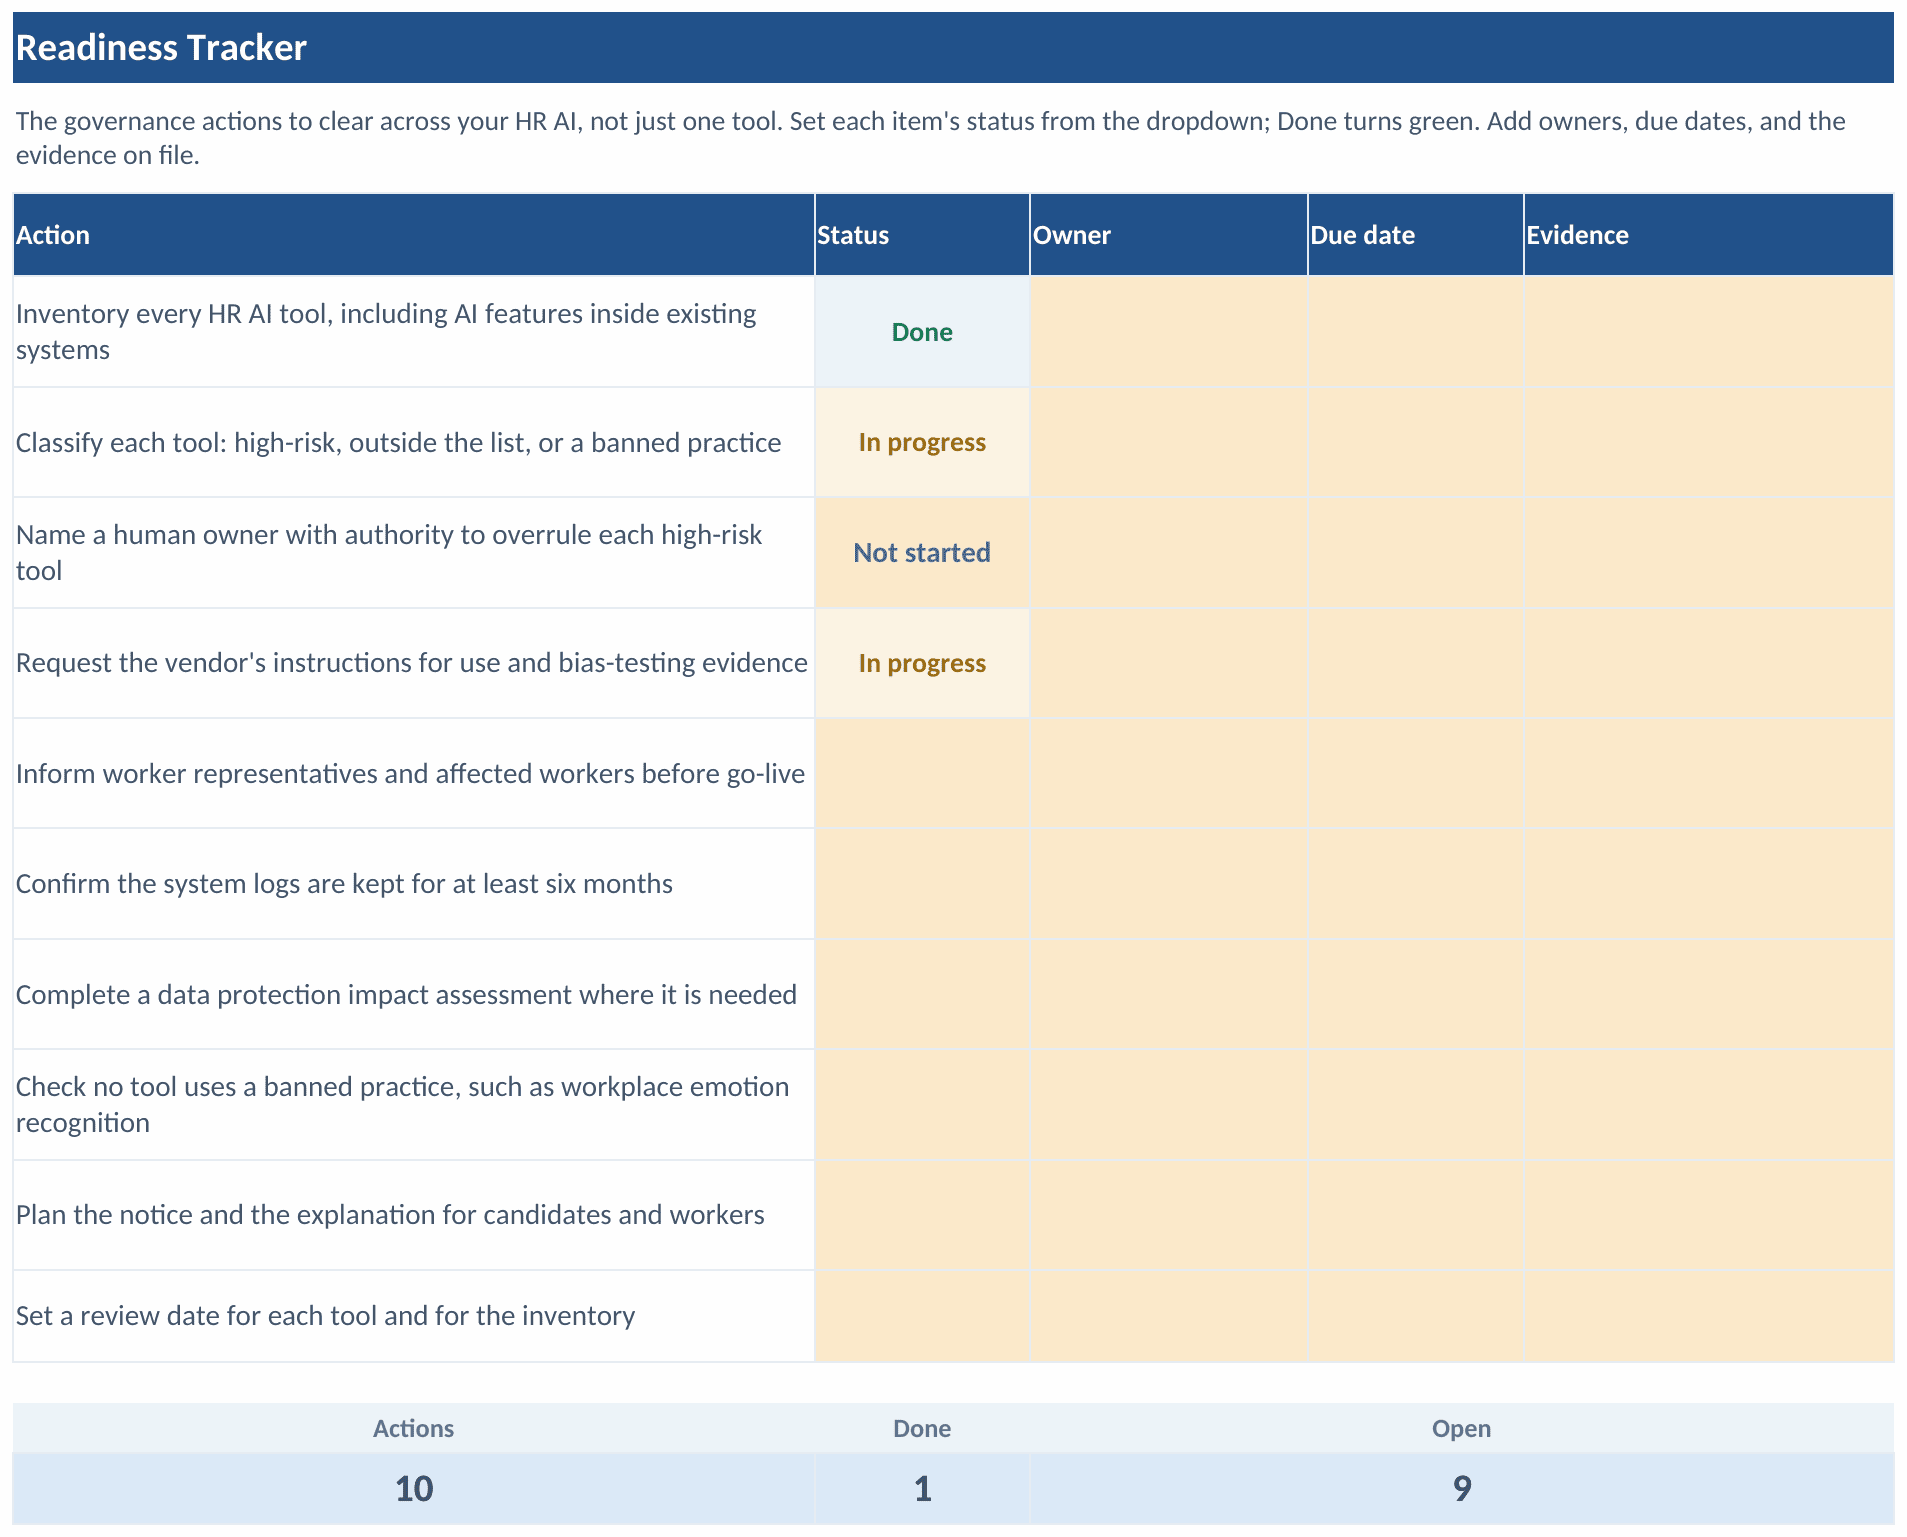The width and height of the screenshot is (1907, 1537).
Task: Select 'Complete a data protection impact assessment' text
Action: point(406,995)
